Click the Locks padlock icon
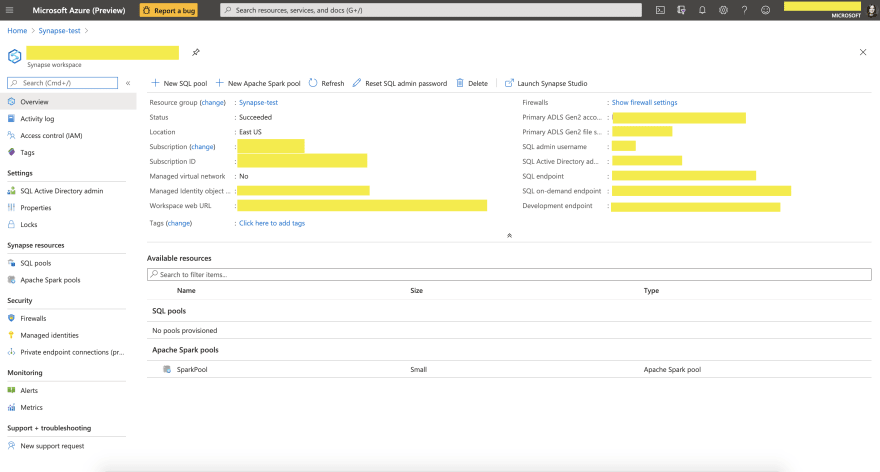The width and height of the screenshot is (880, 472). click(11, 224)
